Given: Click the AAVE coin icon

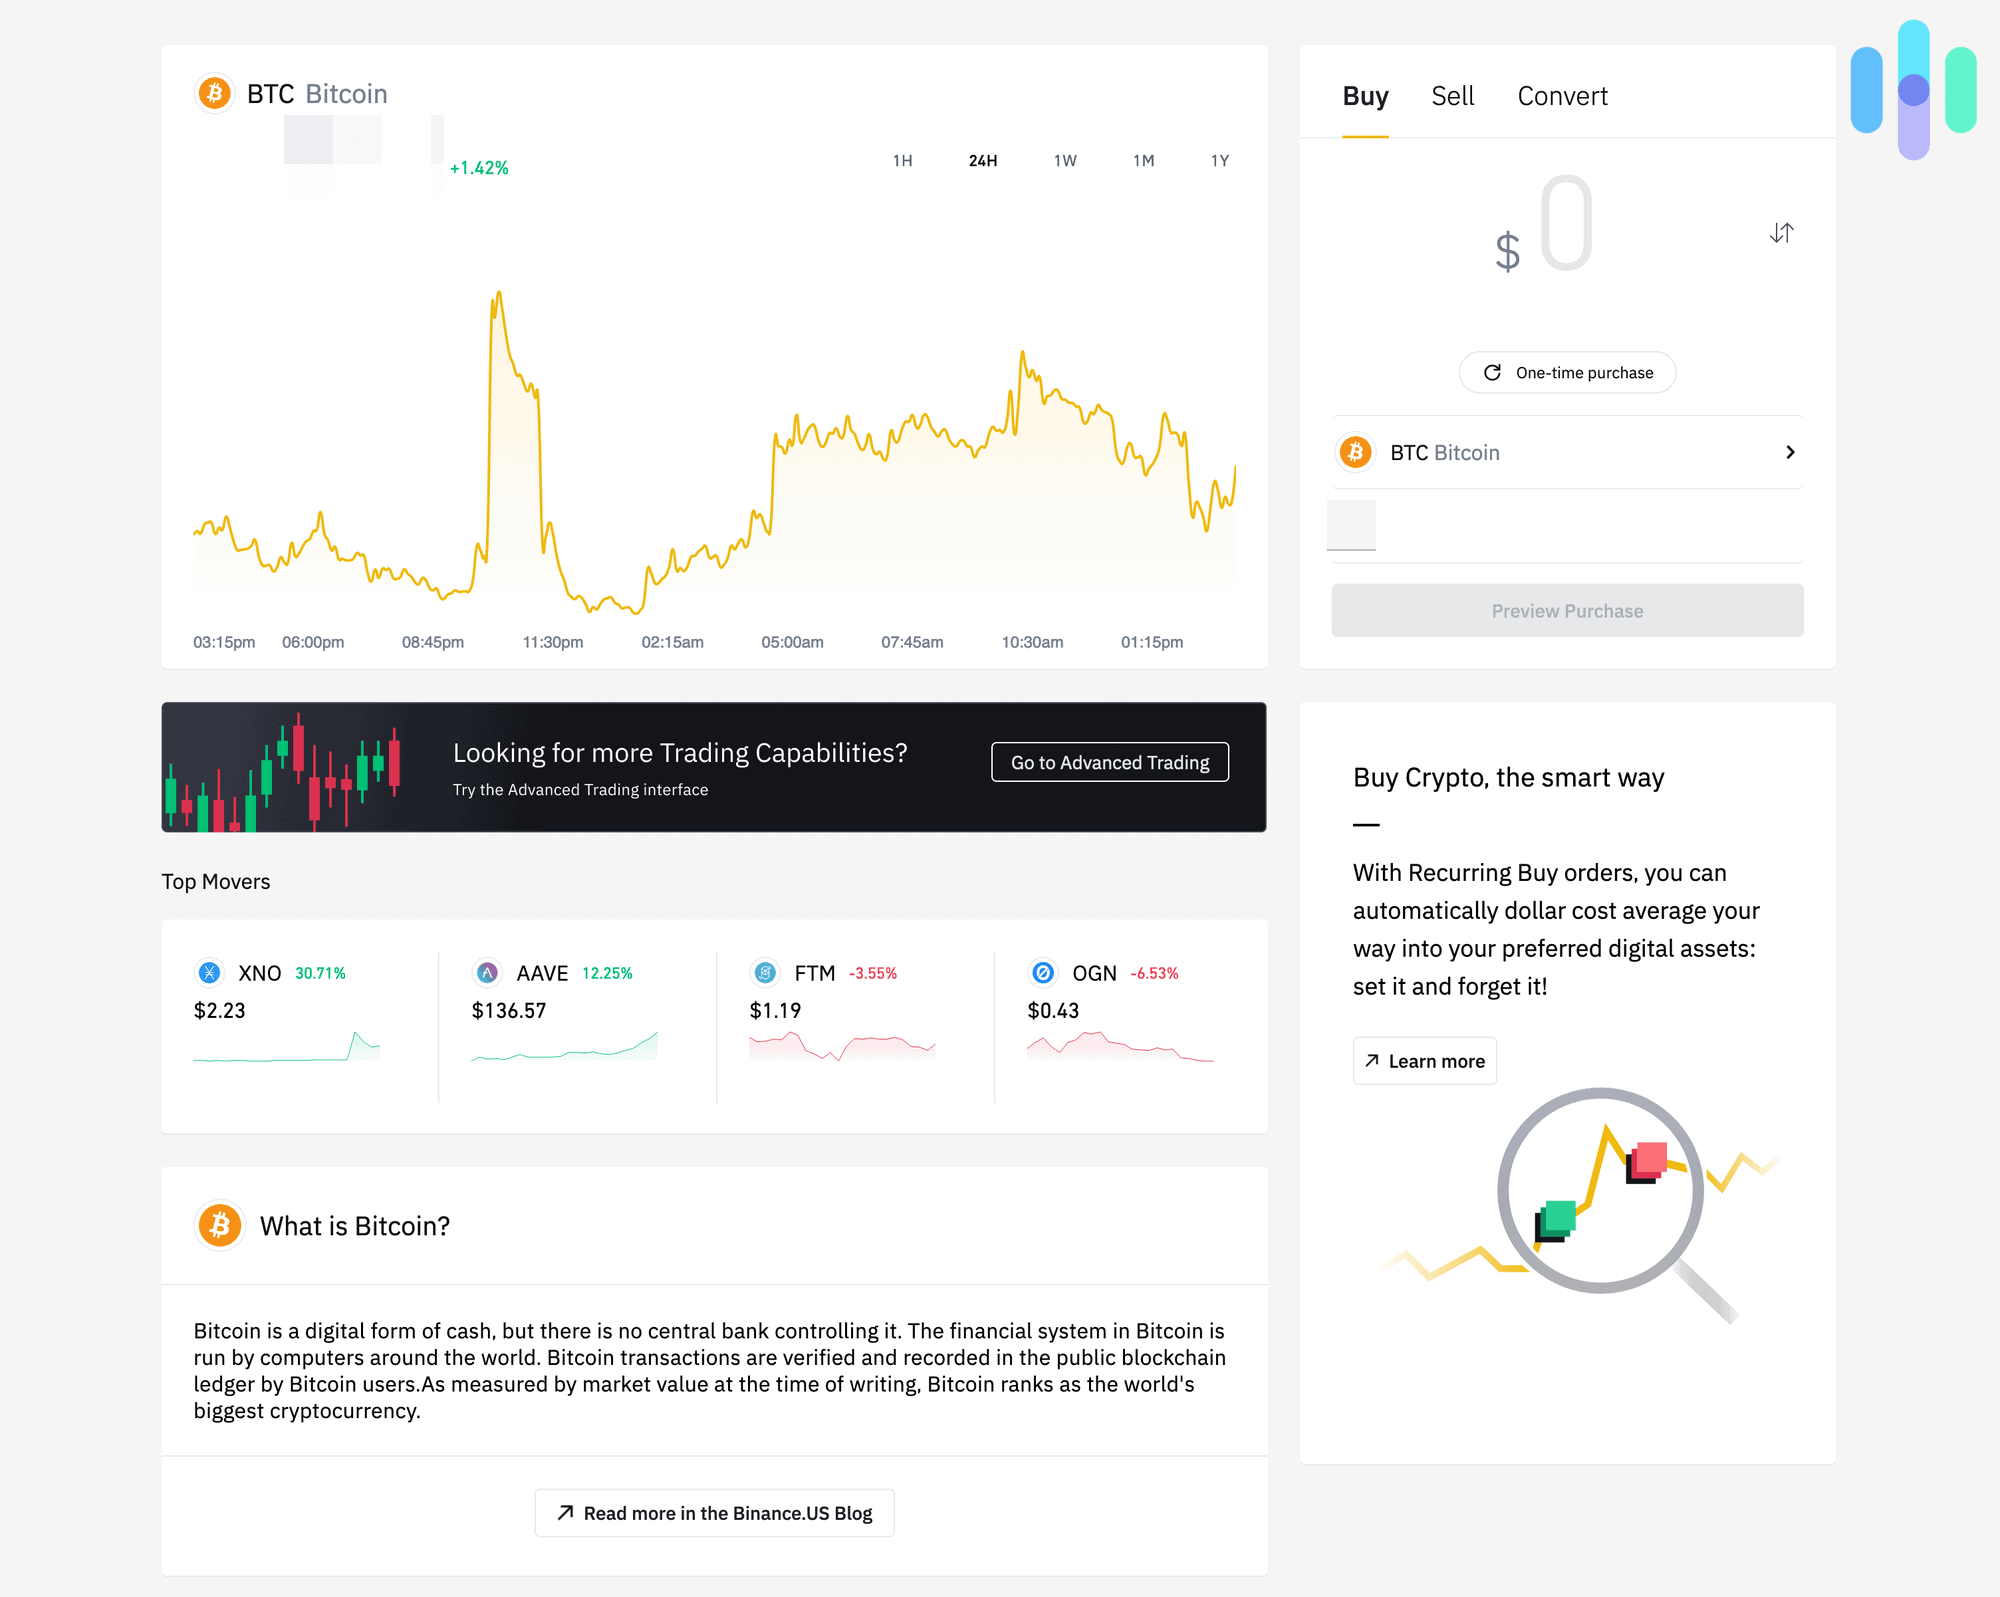Looking at the screenshot, I should (x=486, y=974).
